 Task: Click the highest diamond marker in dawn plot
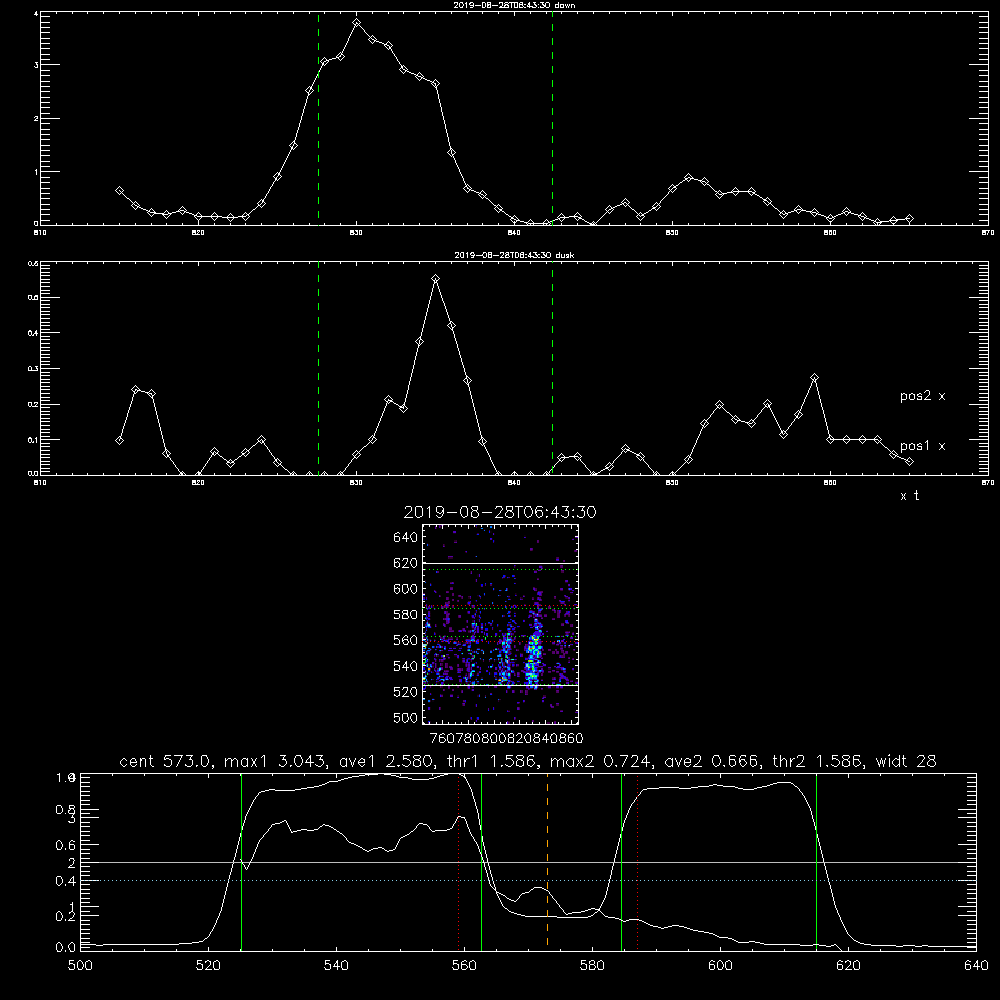coord(357,22)
